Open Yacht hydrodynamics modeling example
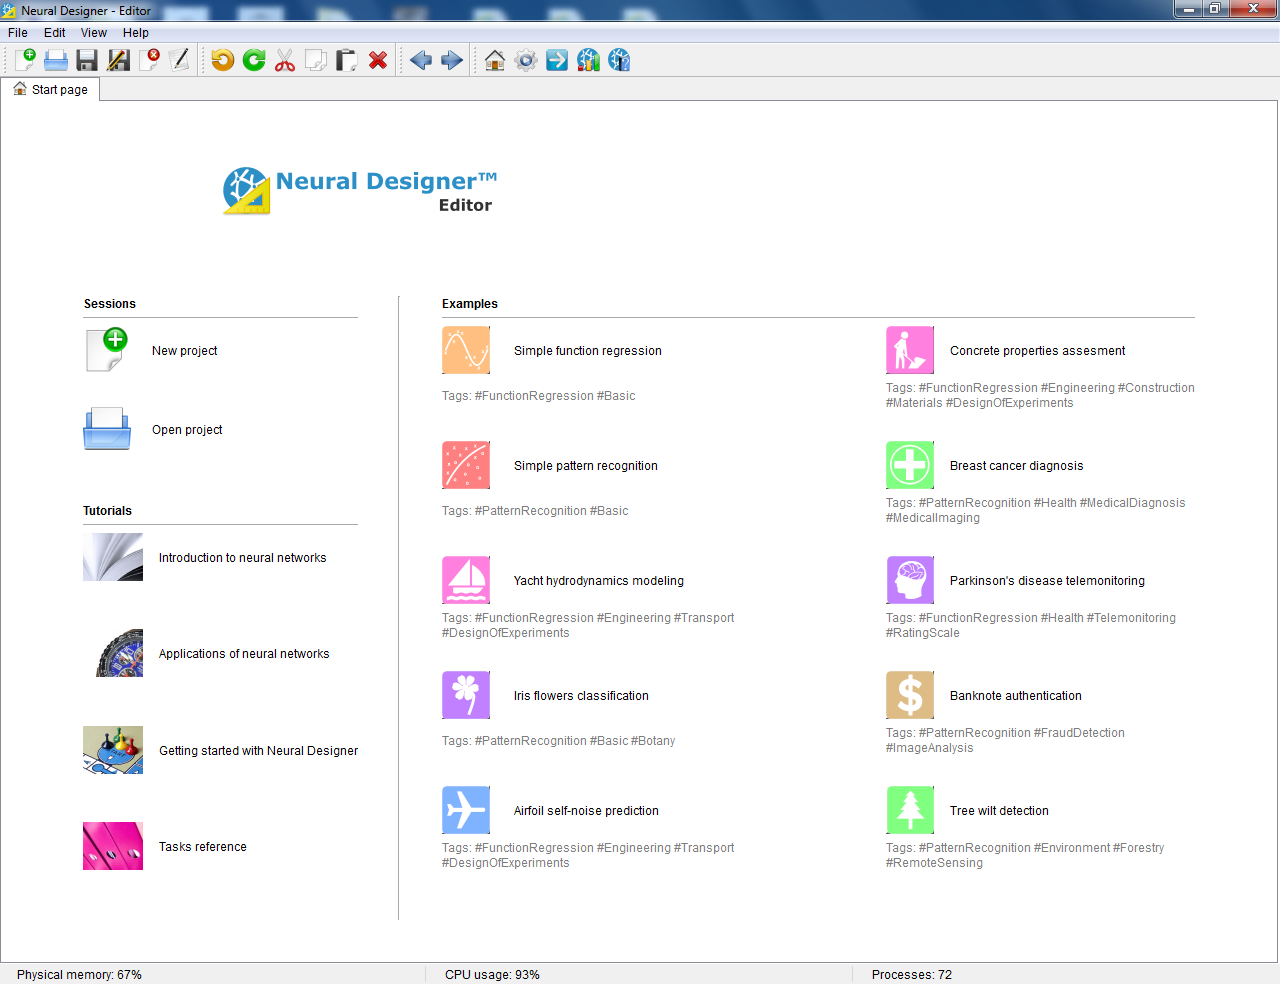The height and width of the screenshot is (984, 1280). [x=599, y=581]
